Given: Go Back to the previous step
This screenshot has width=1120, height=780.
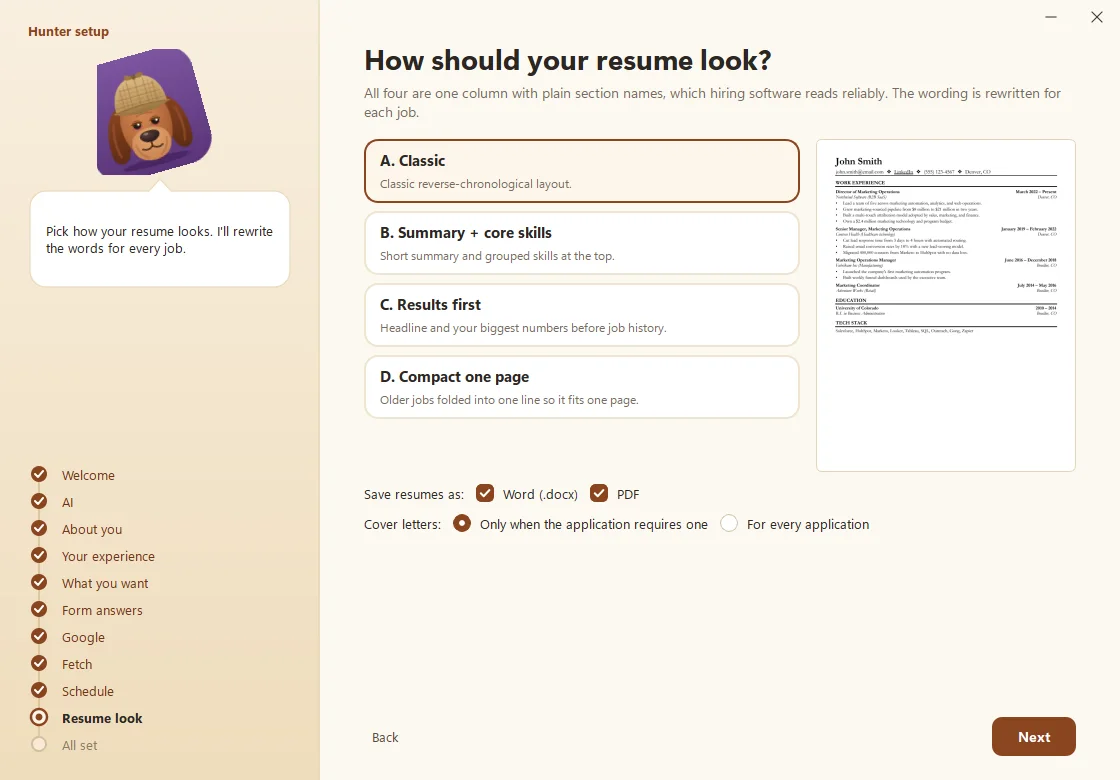Looking at the screenshot, I should click(x=385, y=737).
